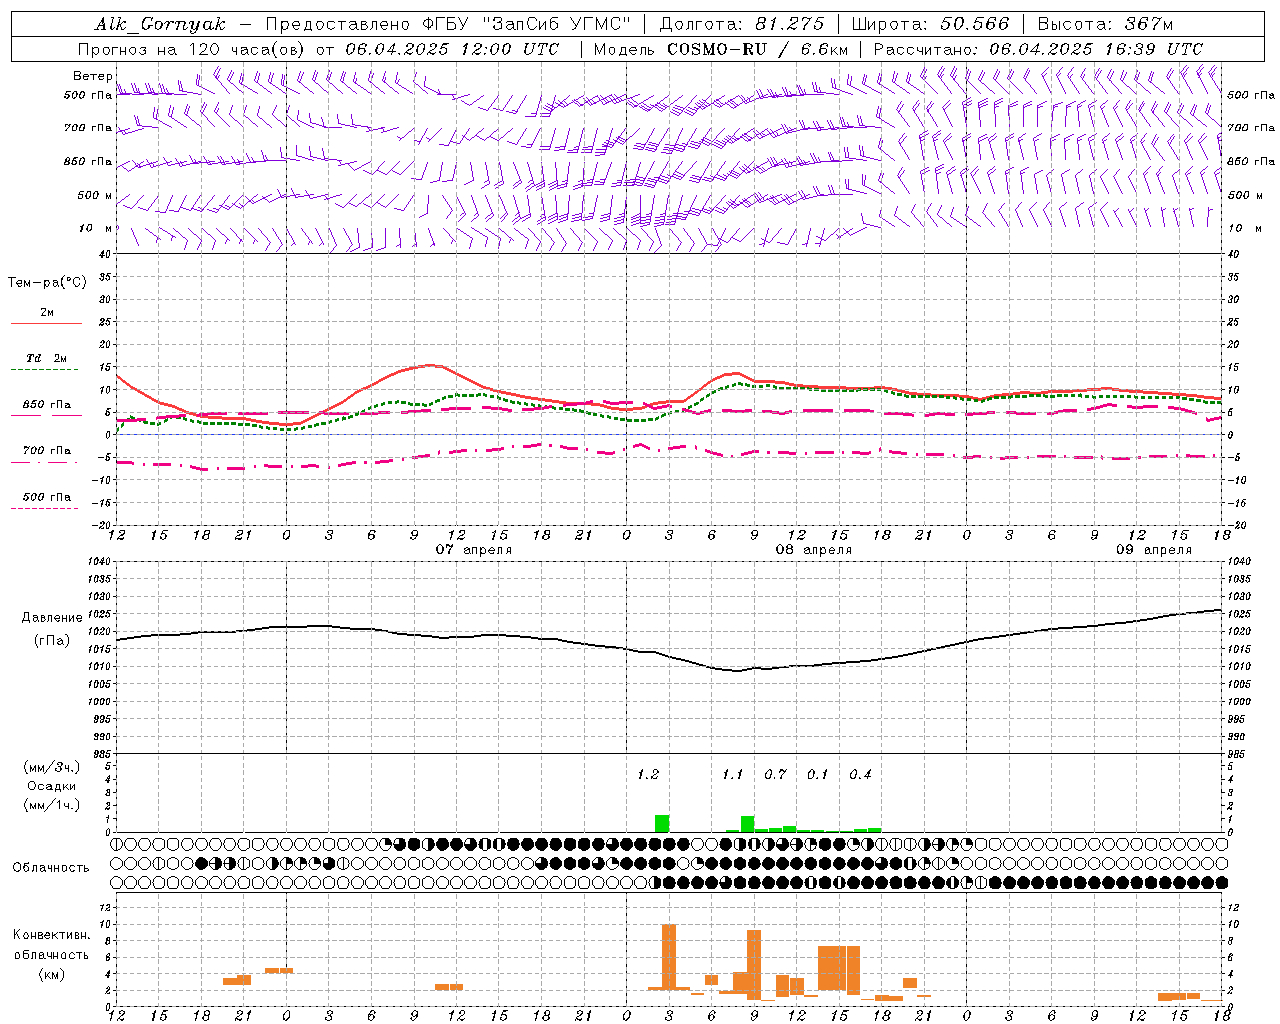Click the 08 апреля date label
Viewport: 1280px width, 1024px height.
tap(814, 550)
